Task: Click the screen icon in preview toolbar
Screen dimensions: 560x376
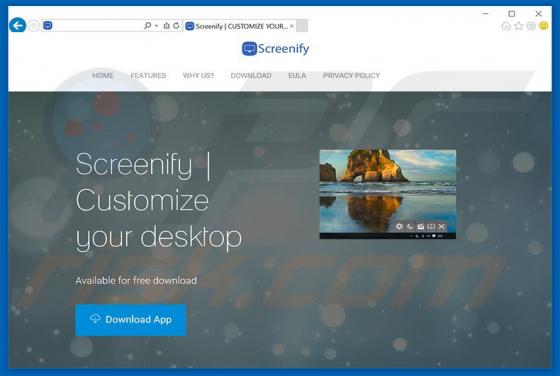Action: click(x=431, y=226)
